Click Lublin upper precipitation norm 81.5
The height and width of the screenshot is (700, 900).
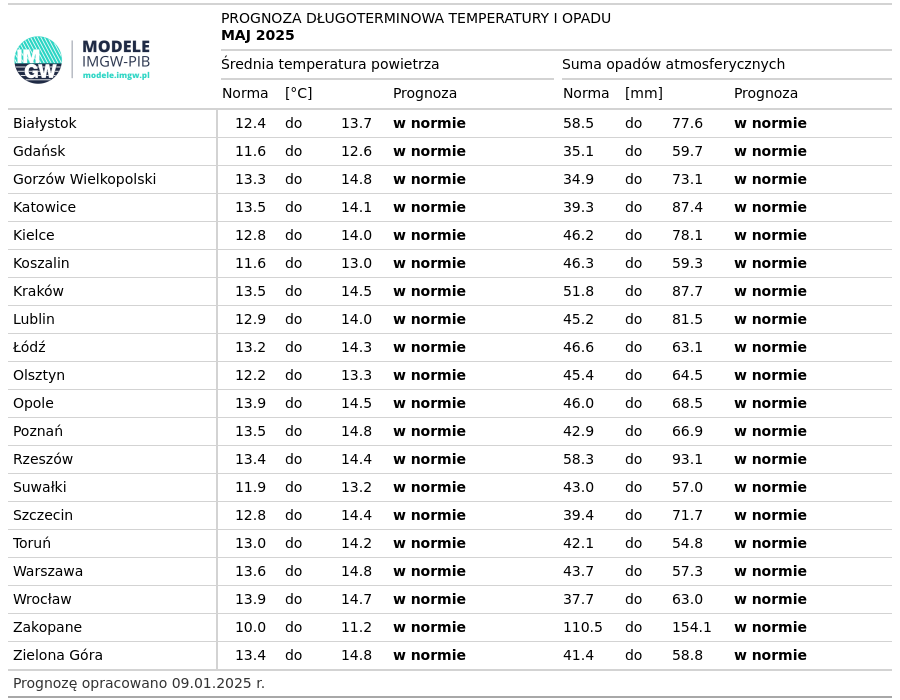click(x=688, y=320)
